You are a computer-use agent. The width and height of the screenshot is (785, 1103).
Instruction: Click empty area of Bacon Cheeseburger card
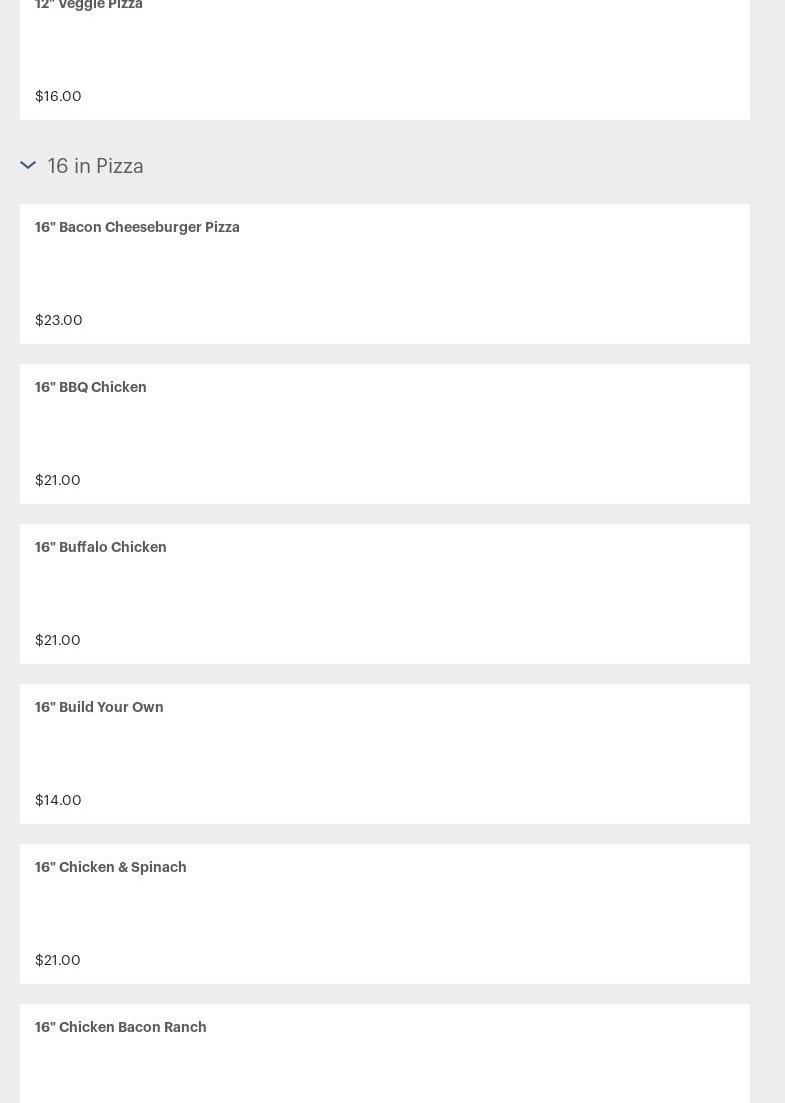385,274
